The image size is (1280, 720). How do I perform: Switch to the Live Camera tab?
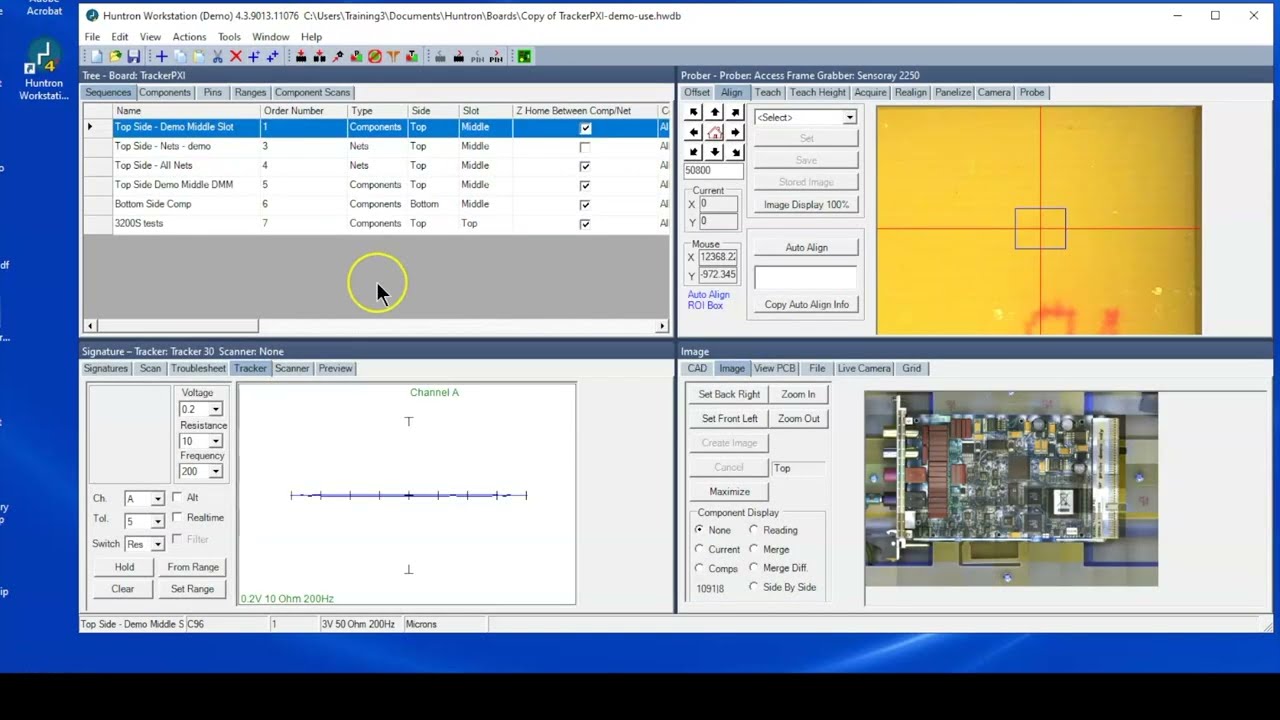(863, 368)
